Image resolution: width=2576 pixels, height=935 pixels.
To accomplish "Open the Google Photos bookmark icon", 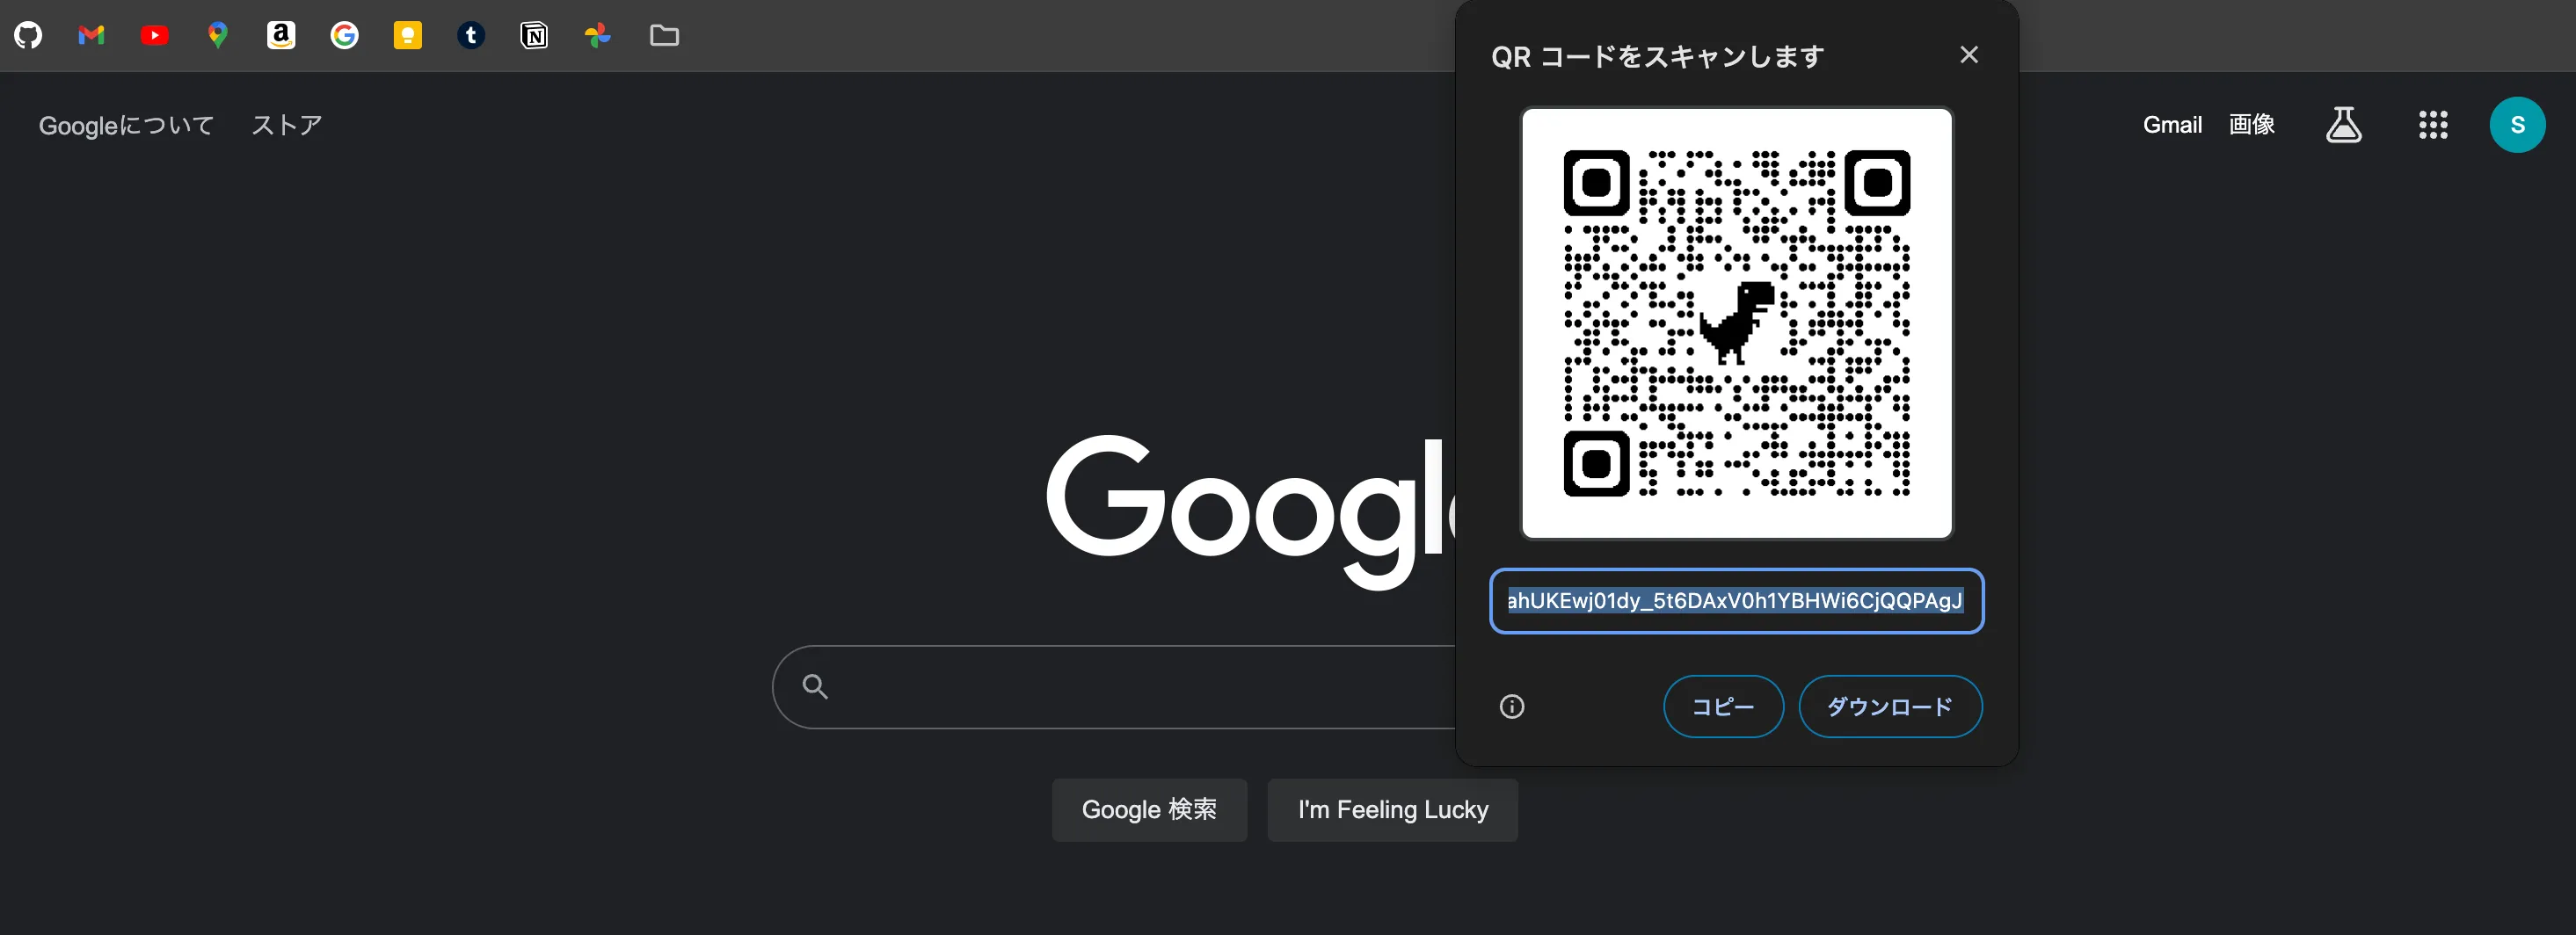I will pyautogui.click(x=598, y=36).
